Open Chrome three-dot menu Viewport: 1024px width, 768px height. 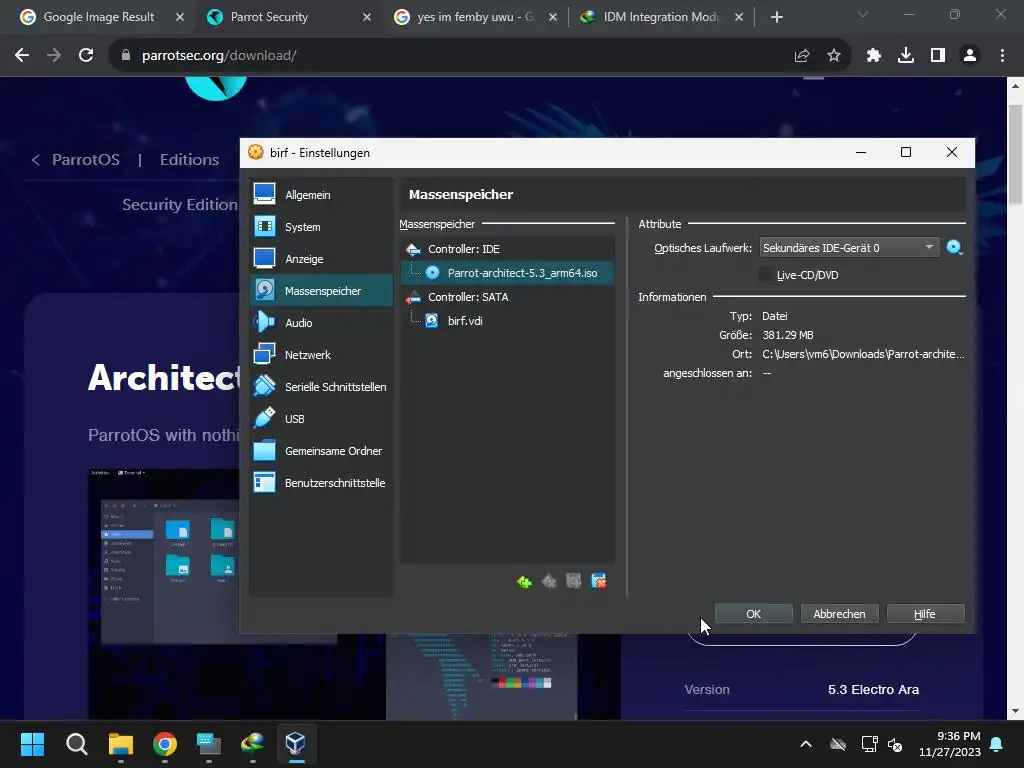[1002, 56]
